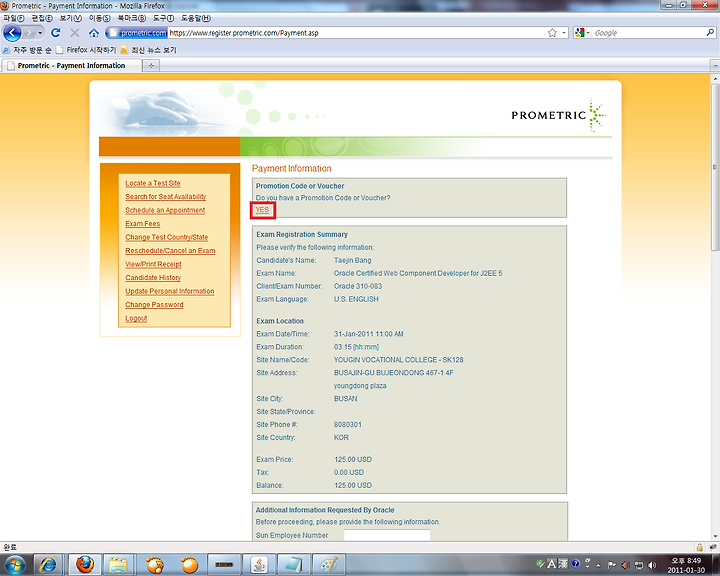Click the tray Action Center flag icon

pos(612,565)
